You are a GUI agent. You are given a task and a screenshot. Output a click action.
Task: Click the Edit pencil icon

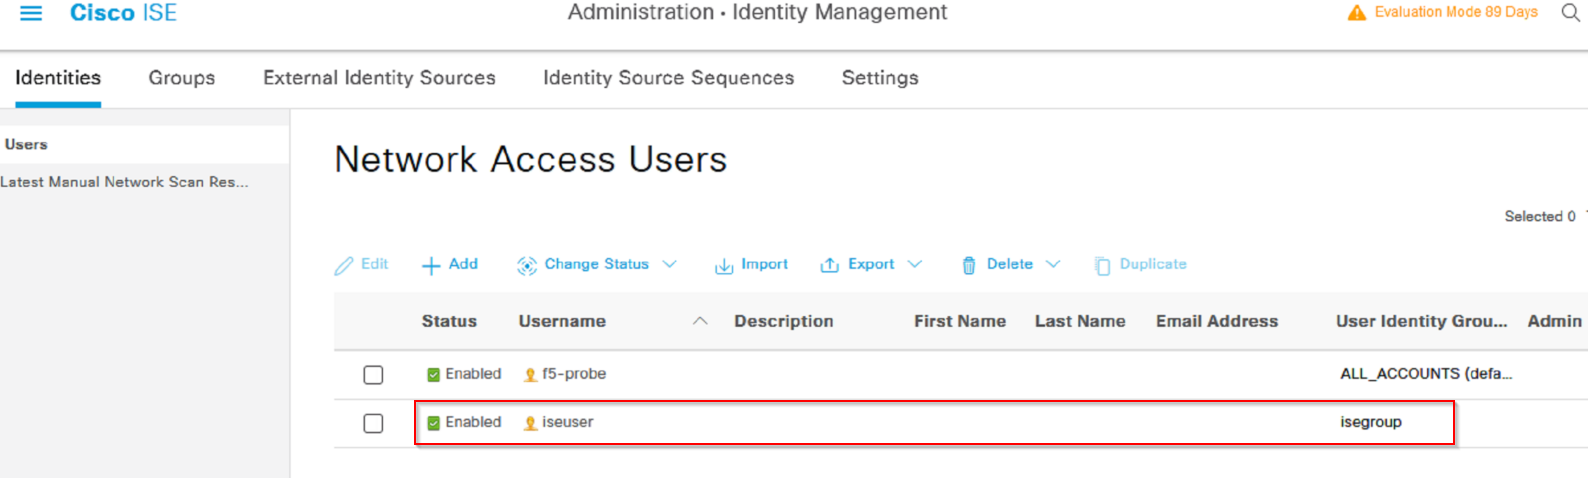tap(344, 265)
